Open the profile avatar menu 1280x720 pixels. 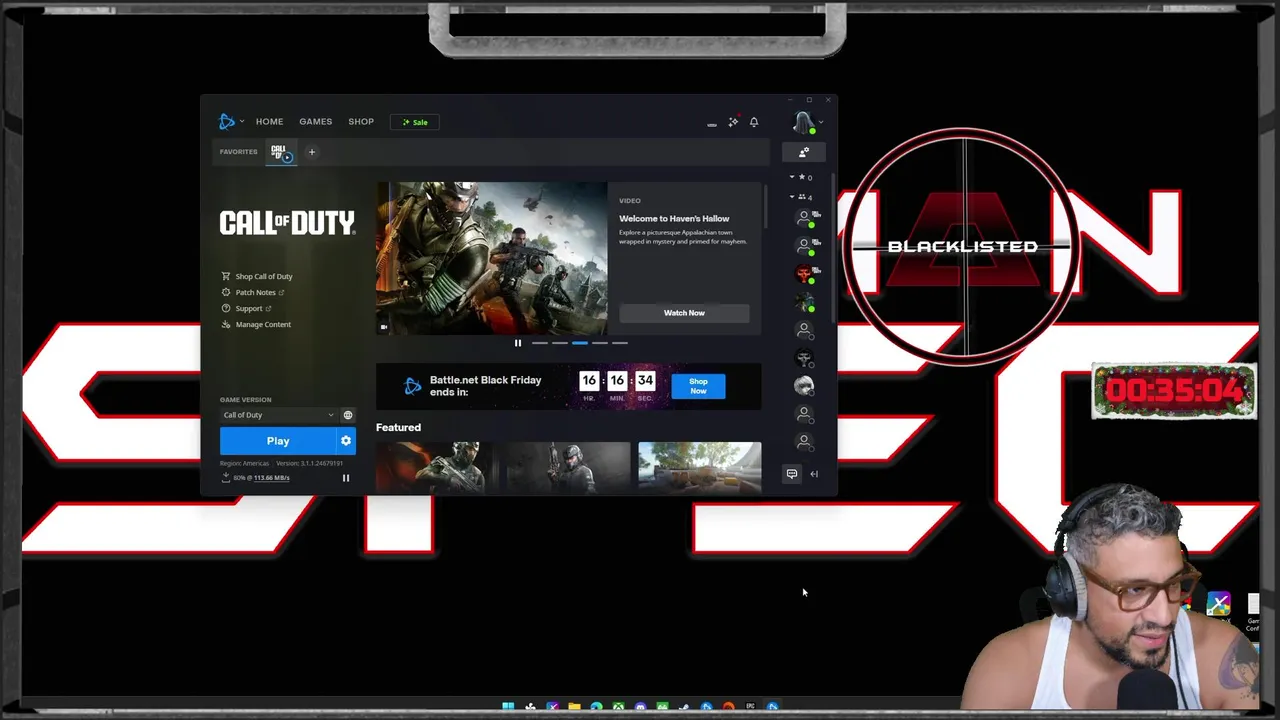tap(803, 123)
